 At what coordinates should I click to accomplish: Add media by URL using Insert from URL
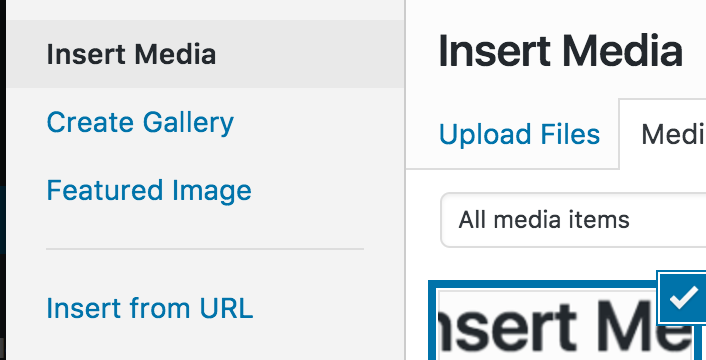(149, 308)
